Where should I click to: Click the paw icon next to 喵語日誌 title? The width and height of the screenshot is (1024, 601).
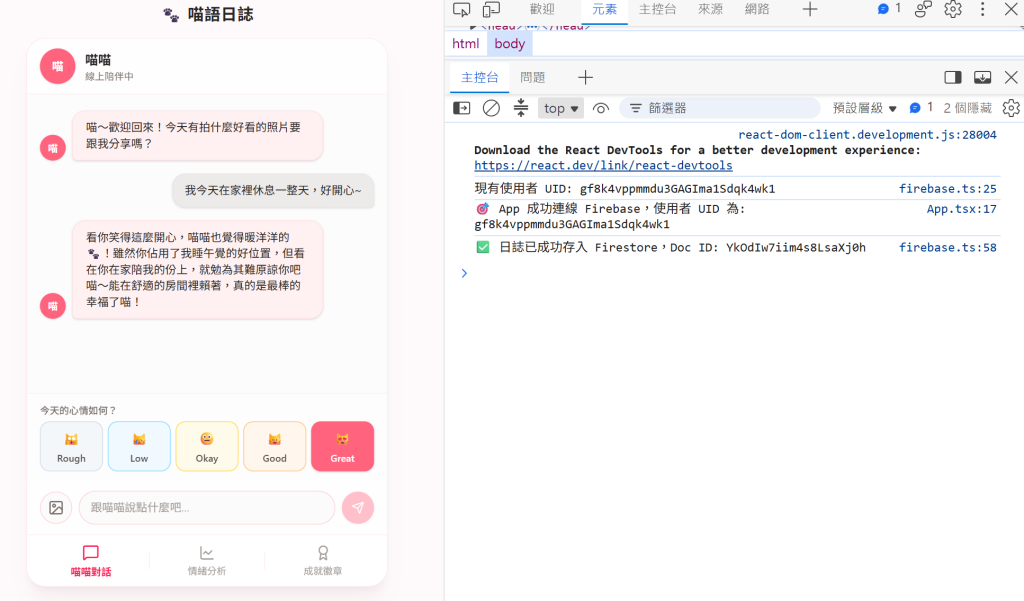(171, 14)
